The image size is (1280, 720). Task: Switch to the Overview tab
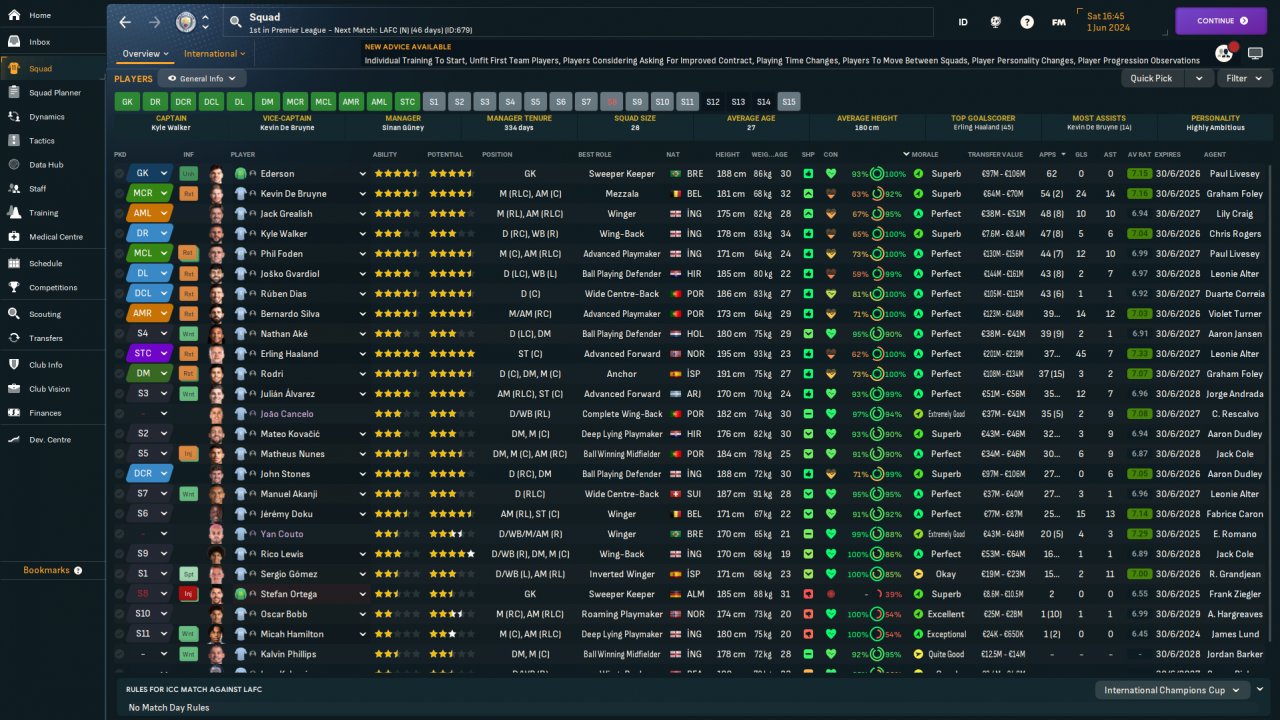coord(146,54)
